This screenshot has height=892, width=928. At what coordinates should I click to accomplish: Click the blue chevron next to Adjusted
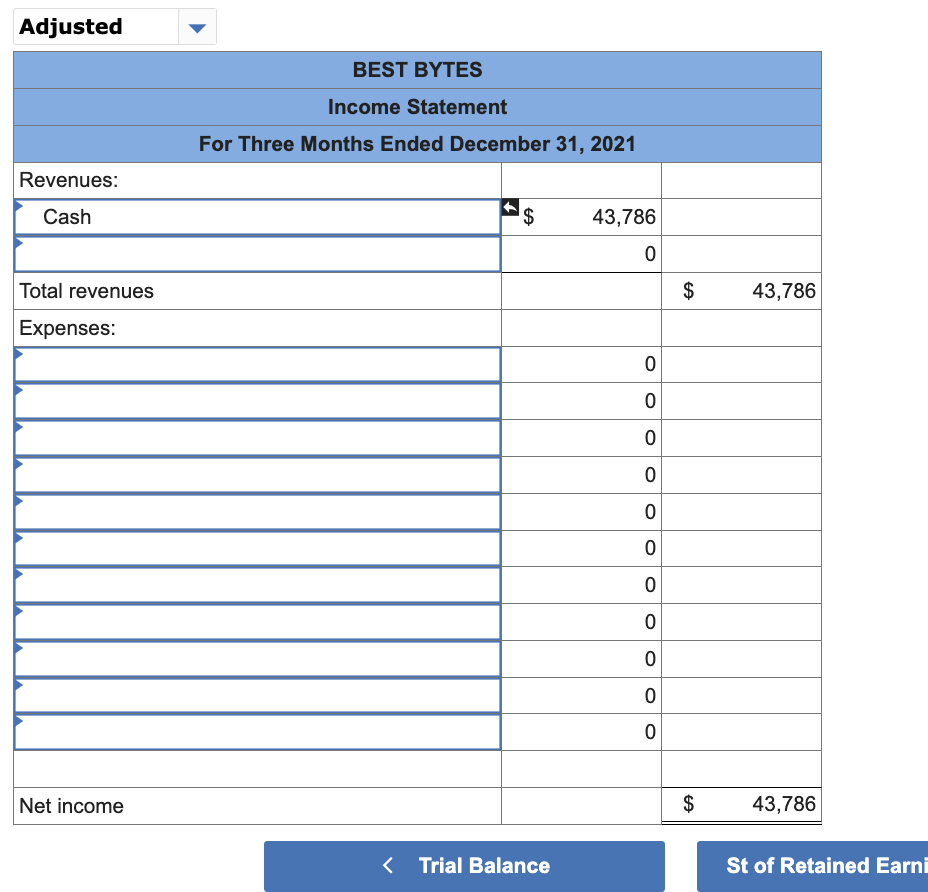point(196,26)
